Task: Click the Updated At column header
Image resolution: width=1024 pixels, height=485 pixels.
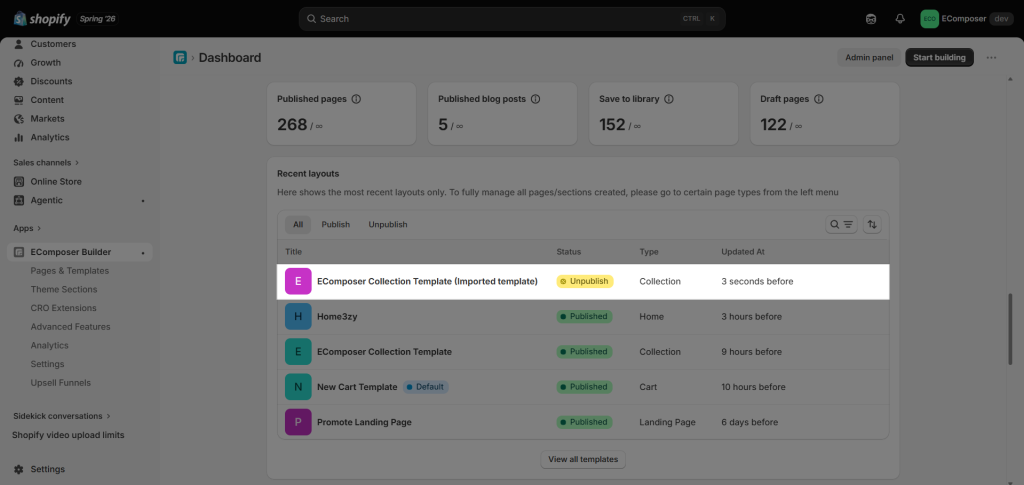Action: tap(743, 251)
